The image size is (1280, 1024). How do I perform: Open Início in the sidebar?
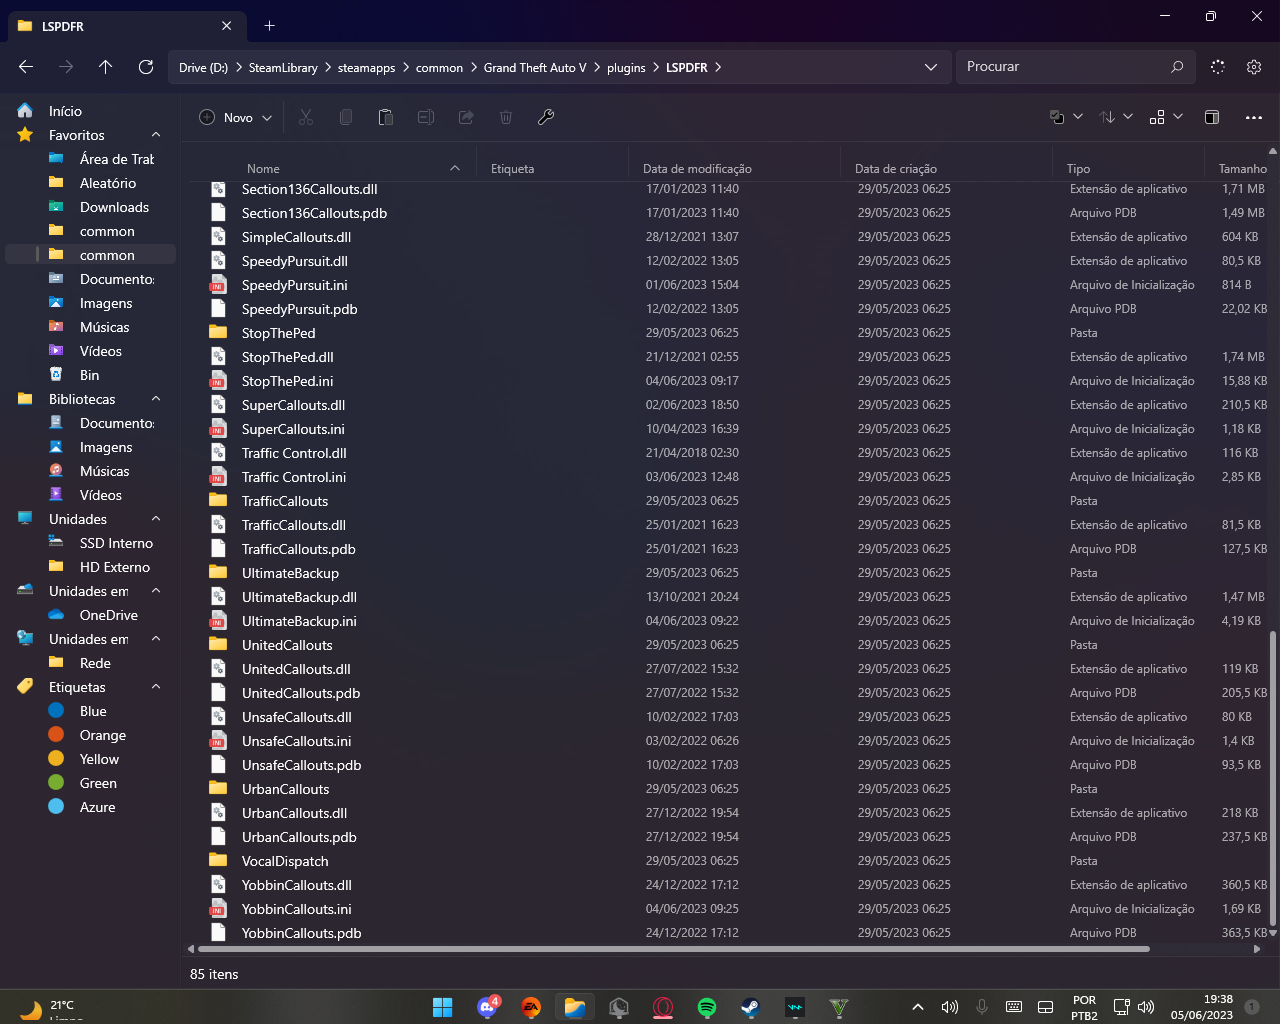tap(65, 111)
